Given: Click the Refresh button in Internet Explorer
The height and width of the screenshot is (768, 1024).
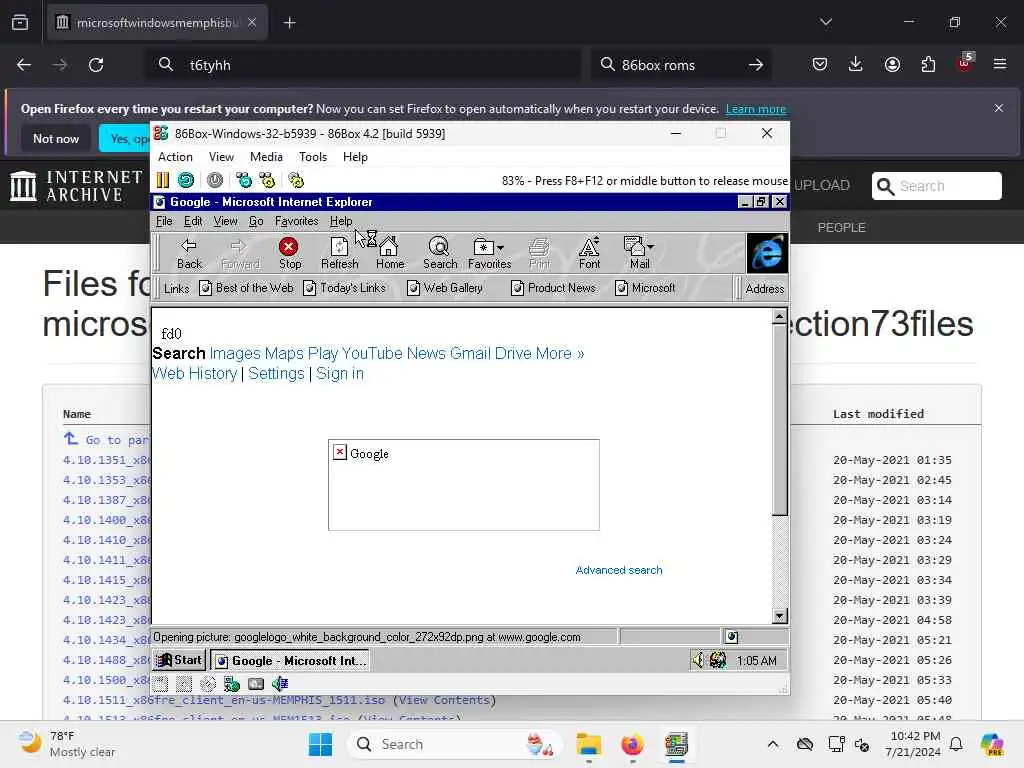Looking at the screenshot, I should [x=340, y=253].
